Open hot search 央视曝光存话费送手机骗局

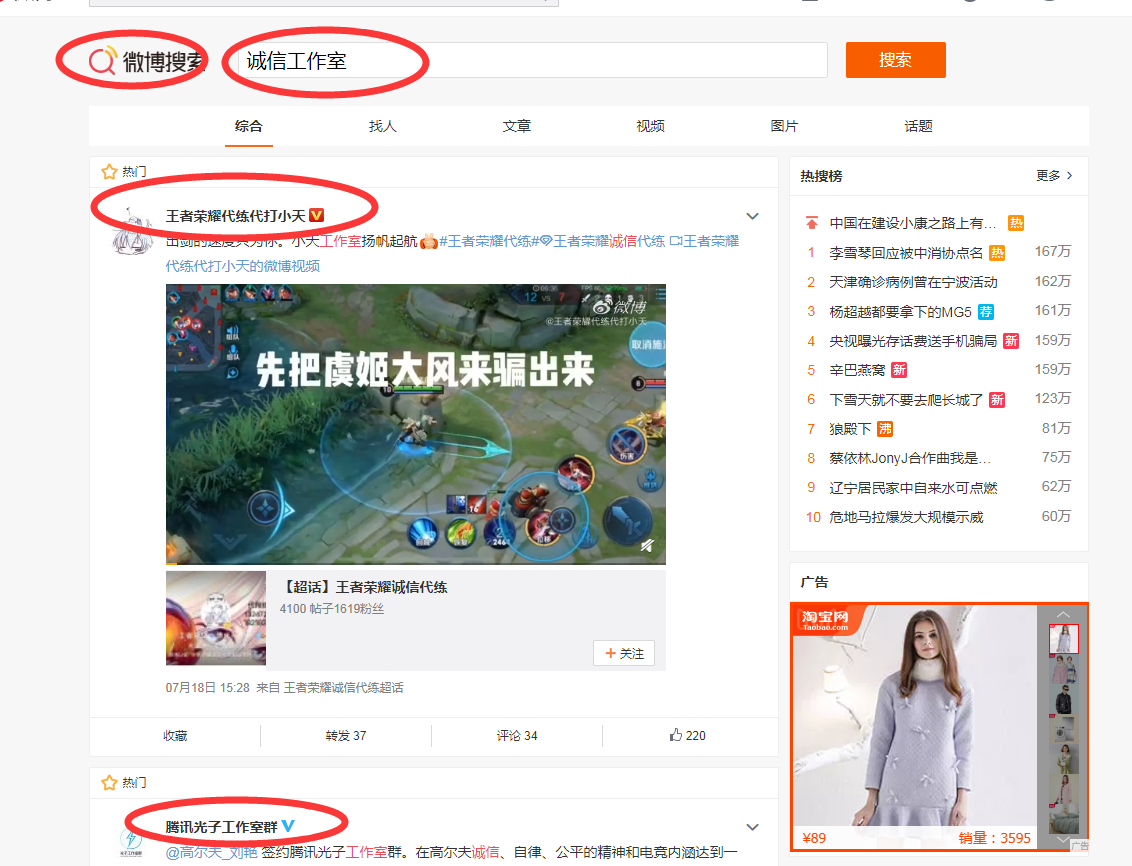pyautogui.click(x=913, y=341)
